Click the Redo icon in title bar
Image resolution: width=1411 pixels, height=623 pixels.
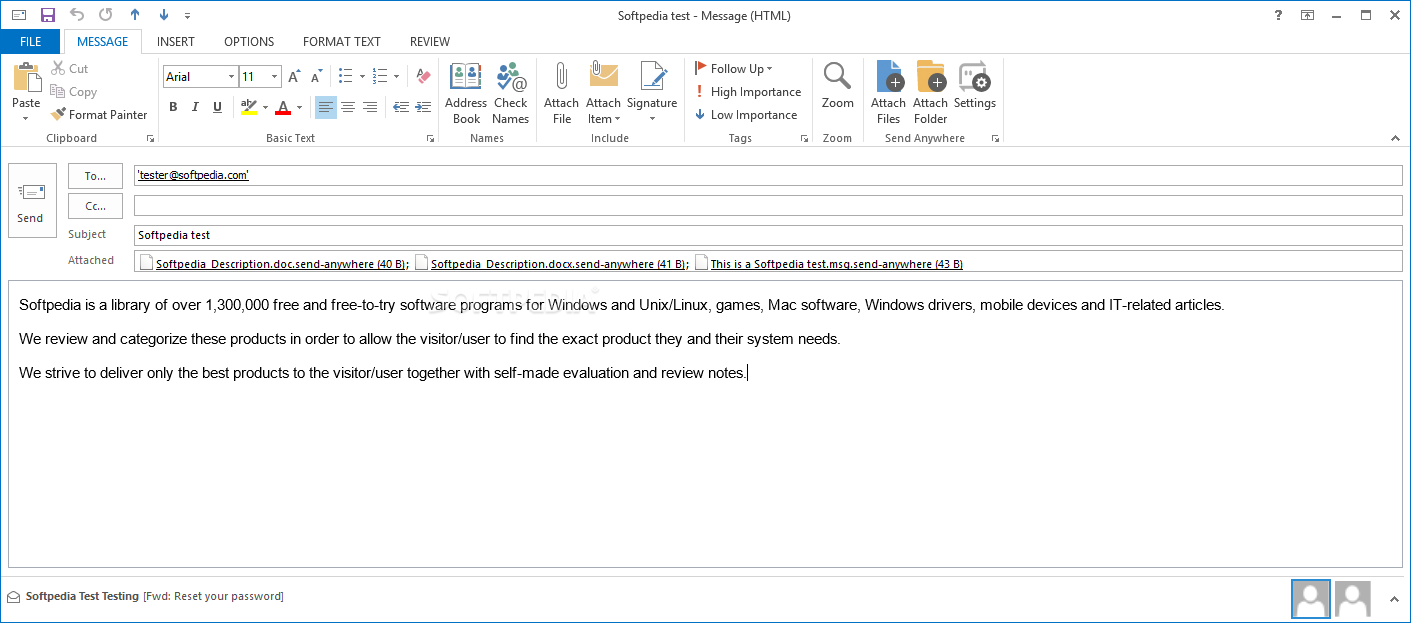105,15
